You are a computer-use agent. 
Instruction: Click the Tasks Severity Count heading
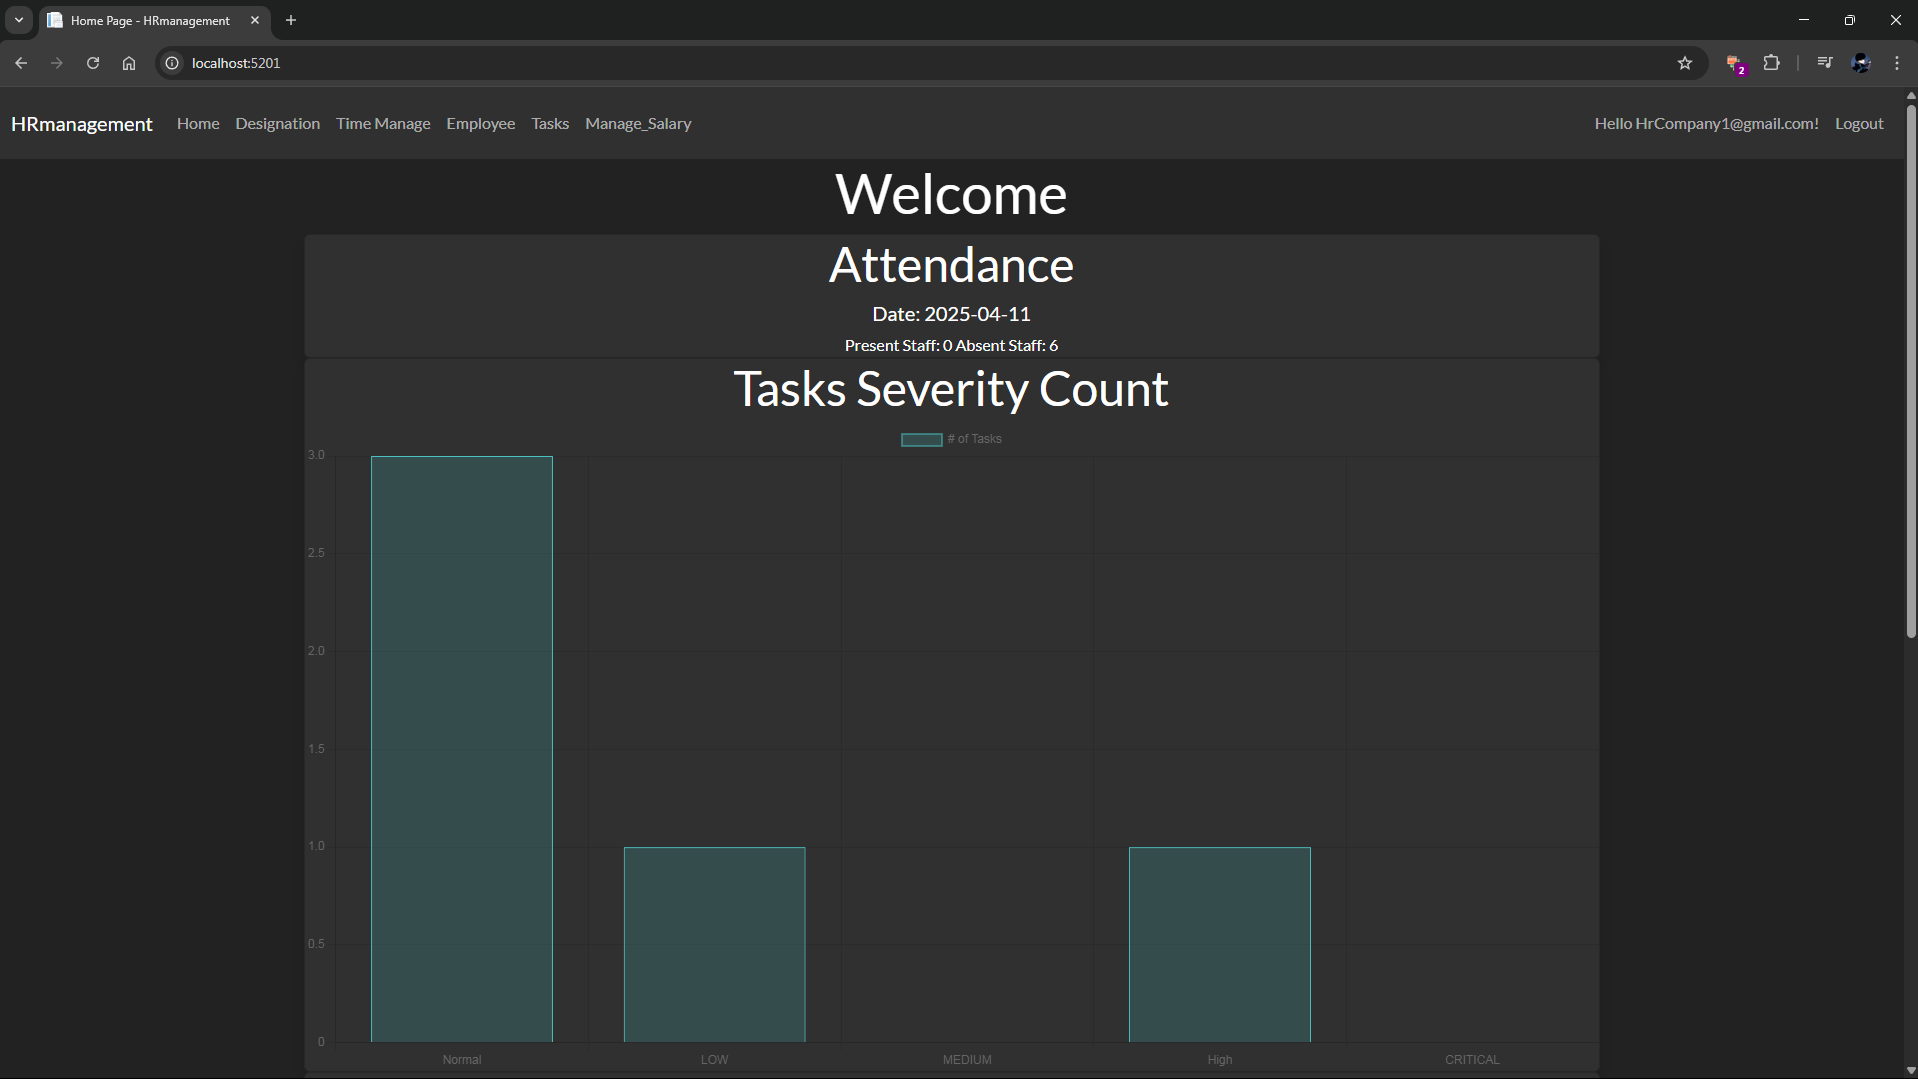point(951,389)
